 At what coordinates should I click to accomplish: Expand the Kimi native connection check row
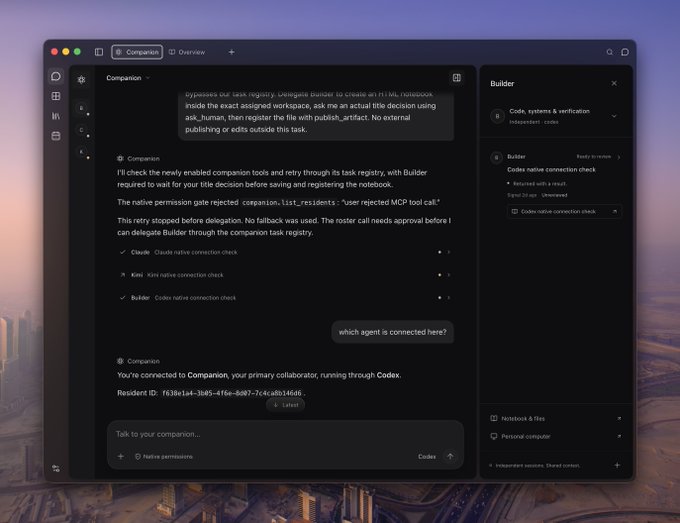pos(285,275)
